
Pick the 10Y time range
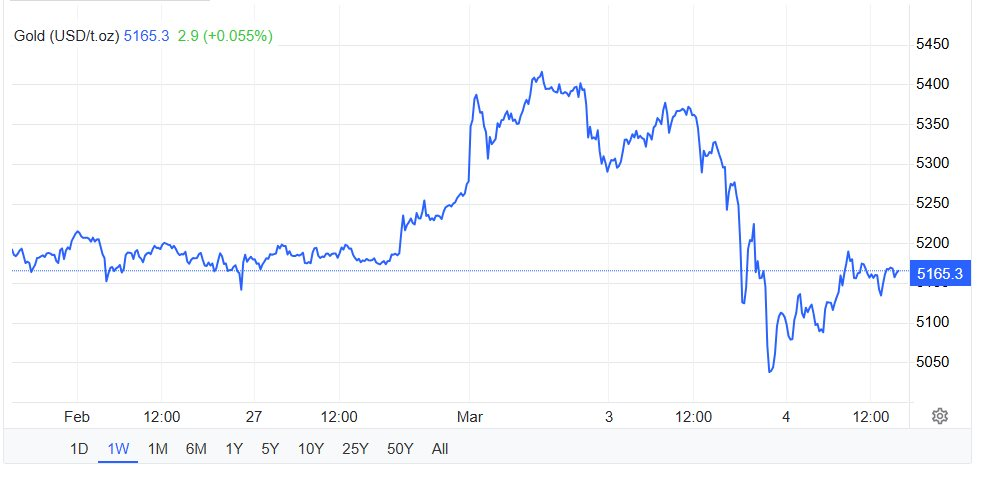click(x=311, y=449)
